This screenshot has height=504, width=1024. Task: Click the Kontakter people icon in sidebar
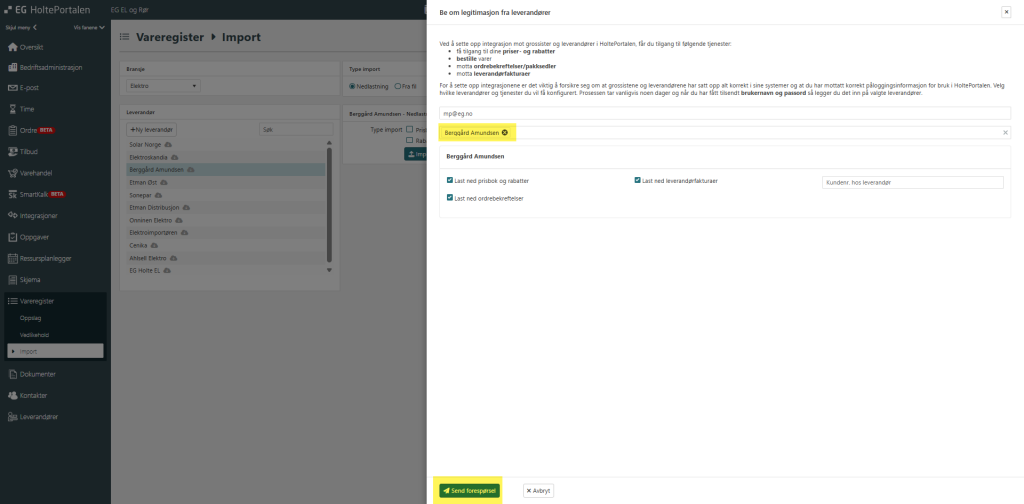[x=13, y=395]
